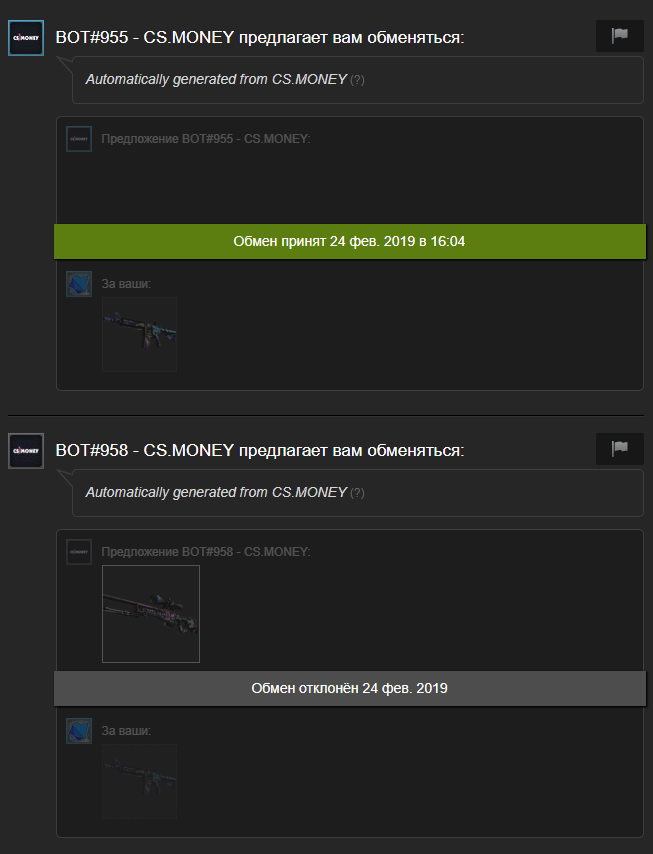Screen dimensions: 653x854
Task: Open the (?) help link in BOT#958 message
Action: click(x=357, y=493)
